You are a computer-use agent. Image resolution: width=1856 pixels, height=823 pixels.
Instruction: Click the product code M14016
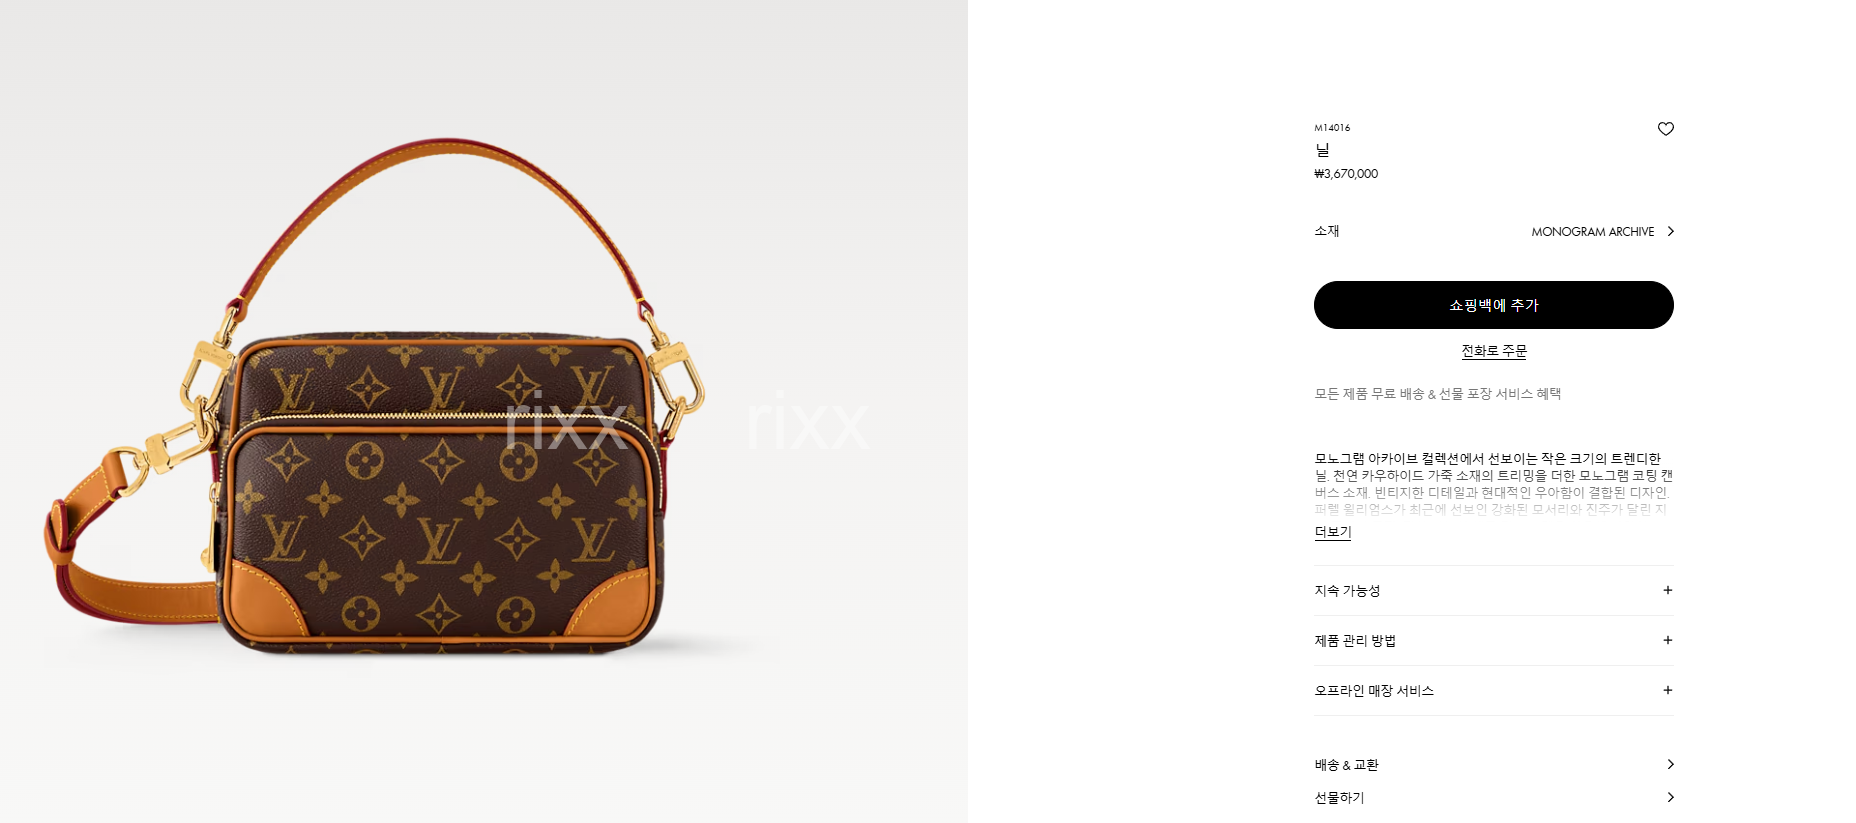point(1332,128)
